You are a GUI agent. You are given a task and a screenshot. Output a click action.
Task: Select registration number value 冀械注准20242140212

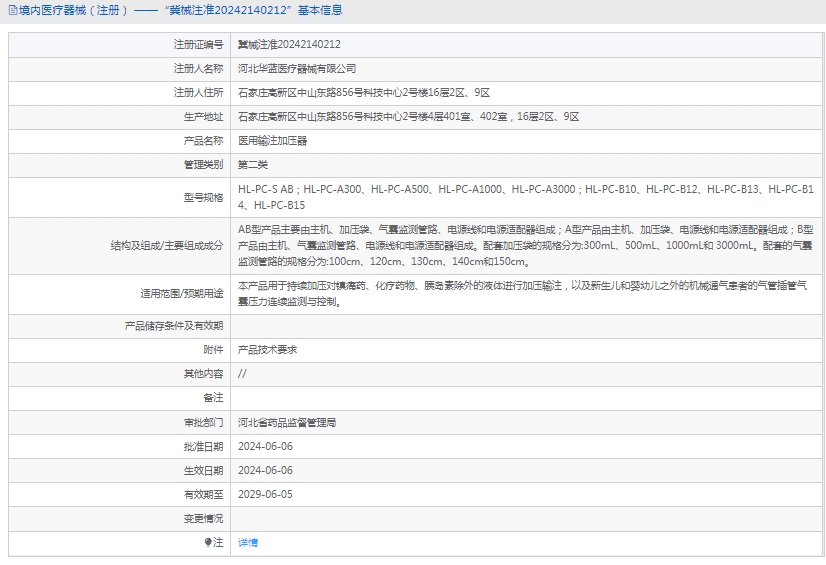coord(288,45)
